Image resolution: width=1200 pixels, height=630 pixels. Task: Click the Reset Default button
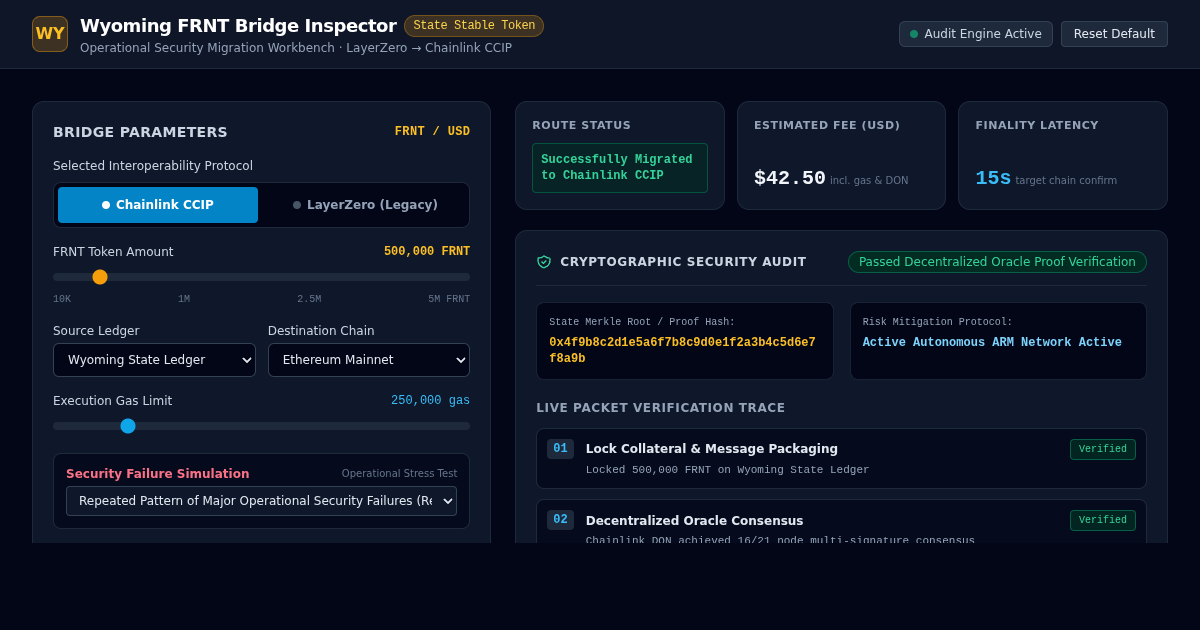(x=1114, y=34)
